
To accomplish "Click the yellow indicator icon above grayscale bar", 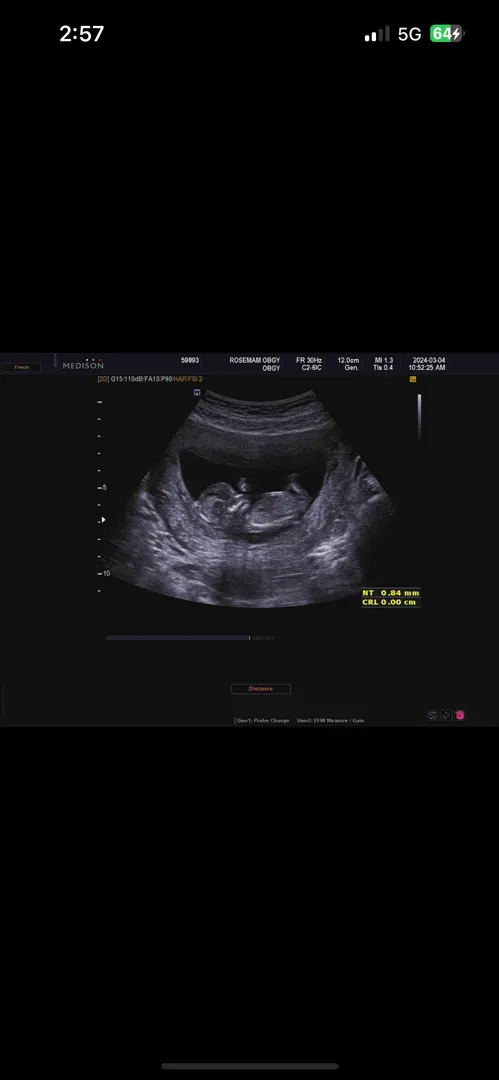I will 413,379.
